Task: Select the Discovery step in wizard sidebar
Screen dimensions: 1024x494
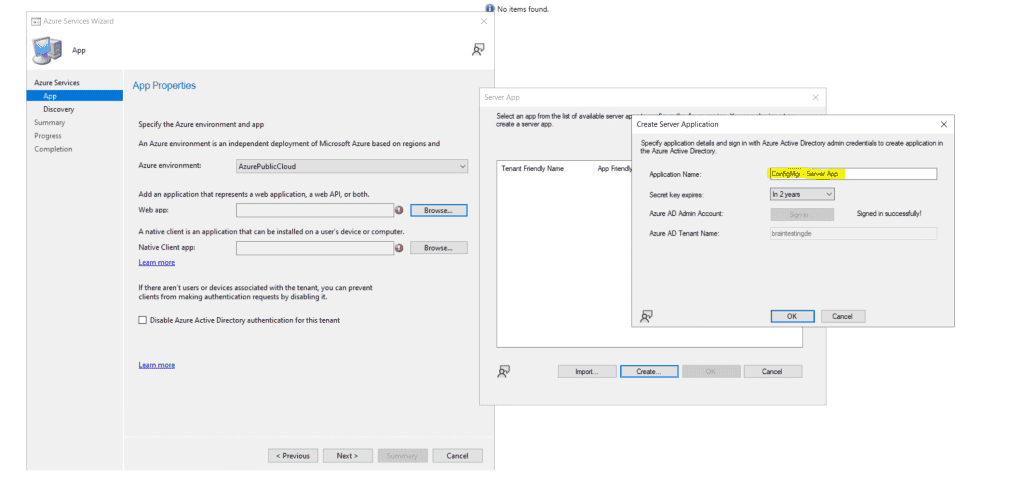Action: pyautogui.click(x=59, y=109)
